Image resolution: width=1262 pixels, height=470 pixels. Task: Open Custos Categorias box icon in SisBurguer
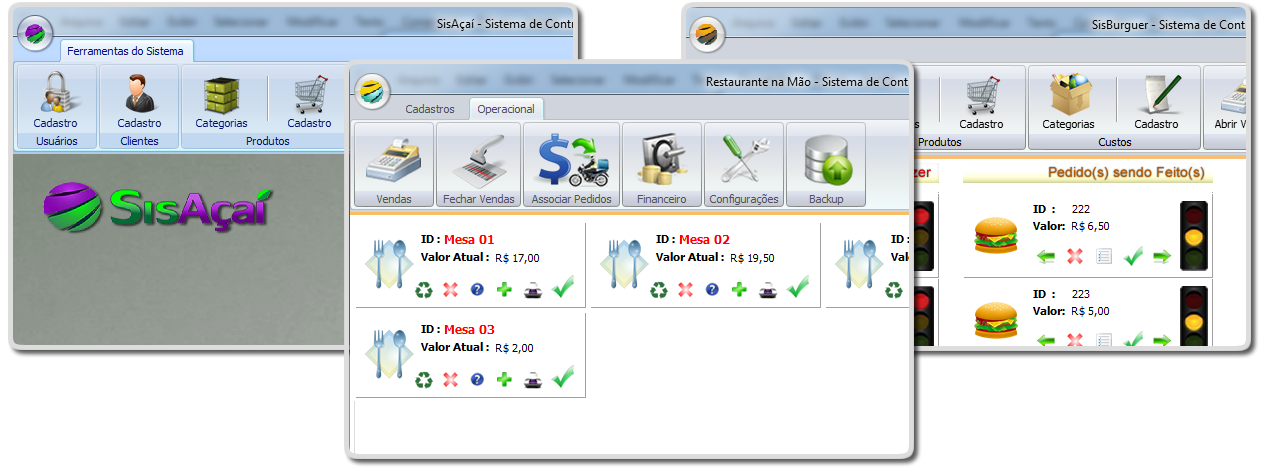coord(1068,97)
